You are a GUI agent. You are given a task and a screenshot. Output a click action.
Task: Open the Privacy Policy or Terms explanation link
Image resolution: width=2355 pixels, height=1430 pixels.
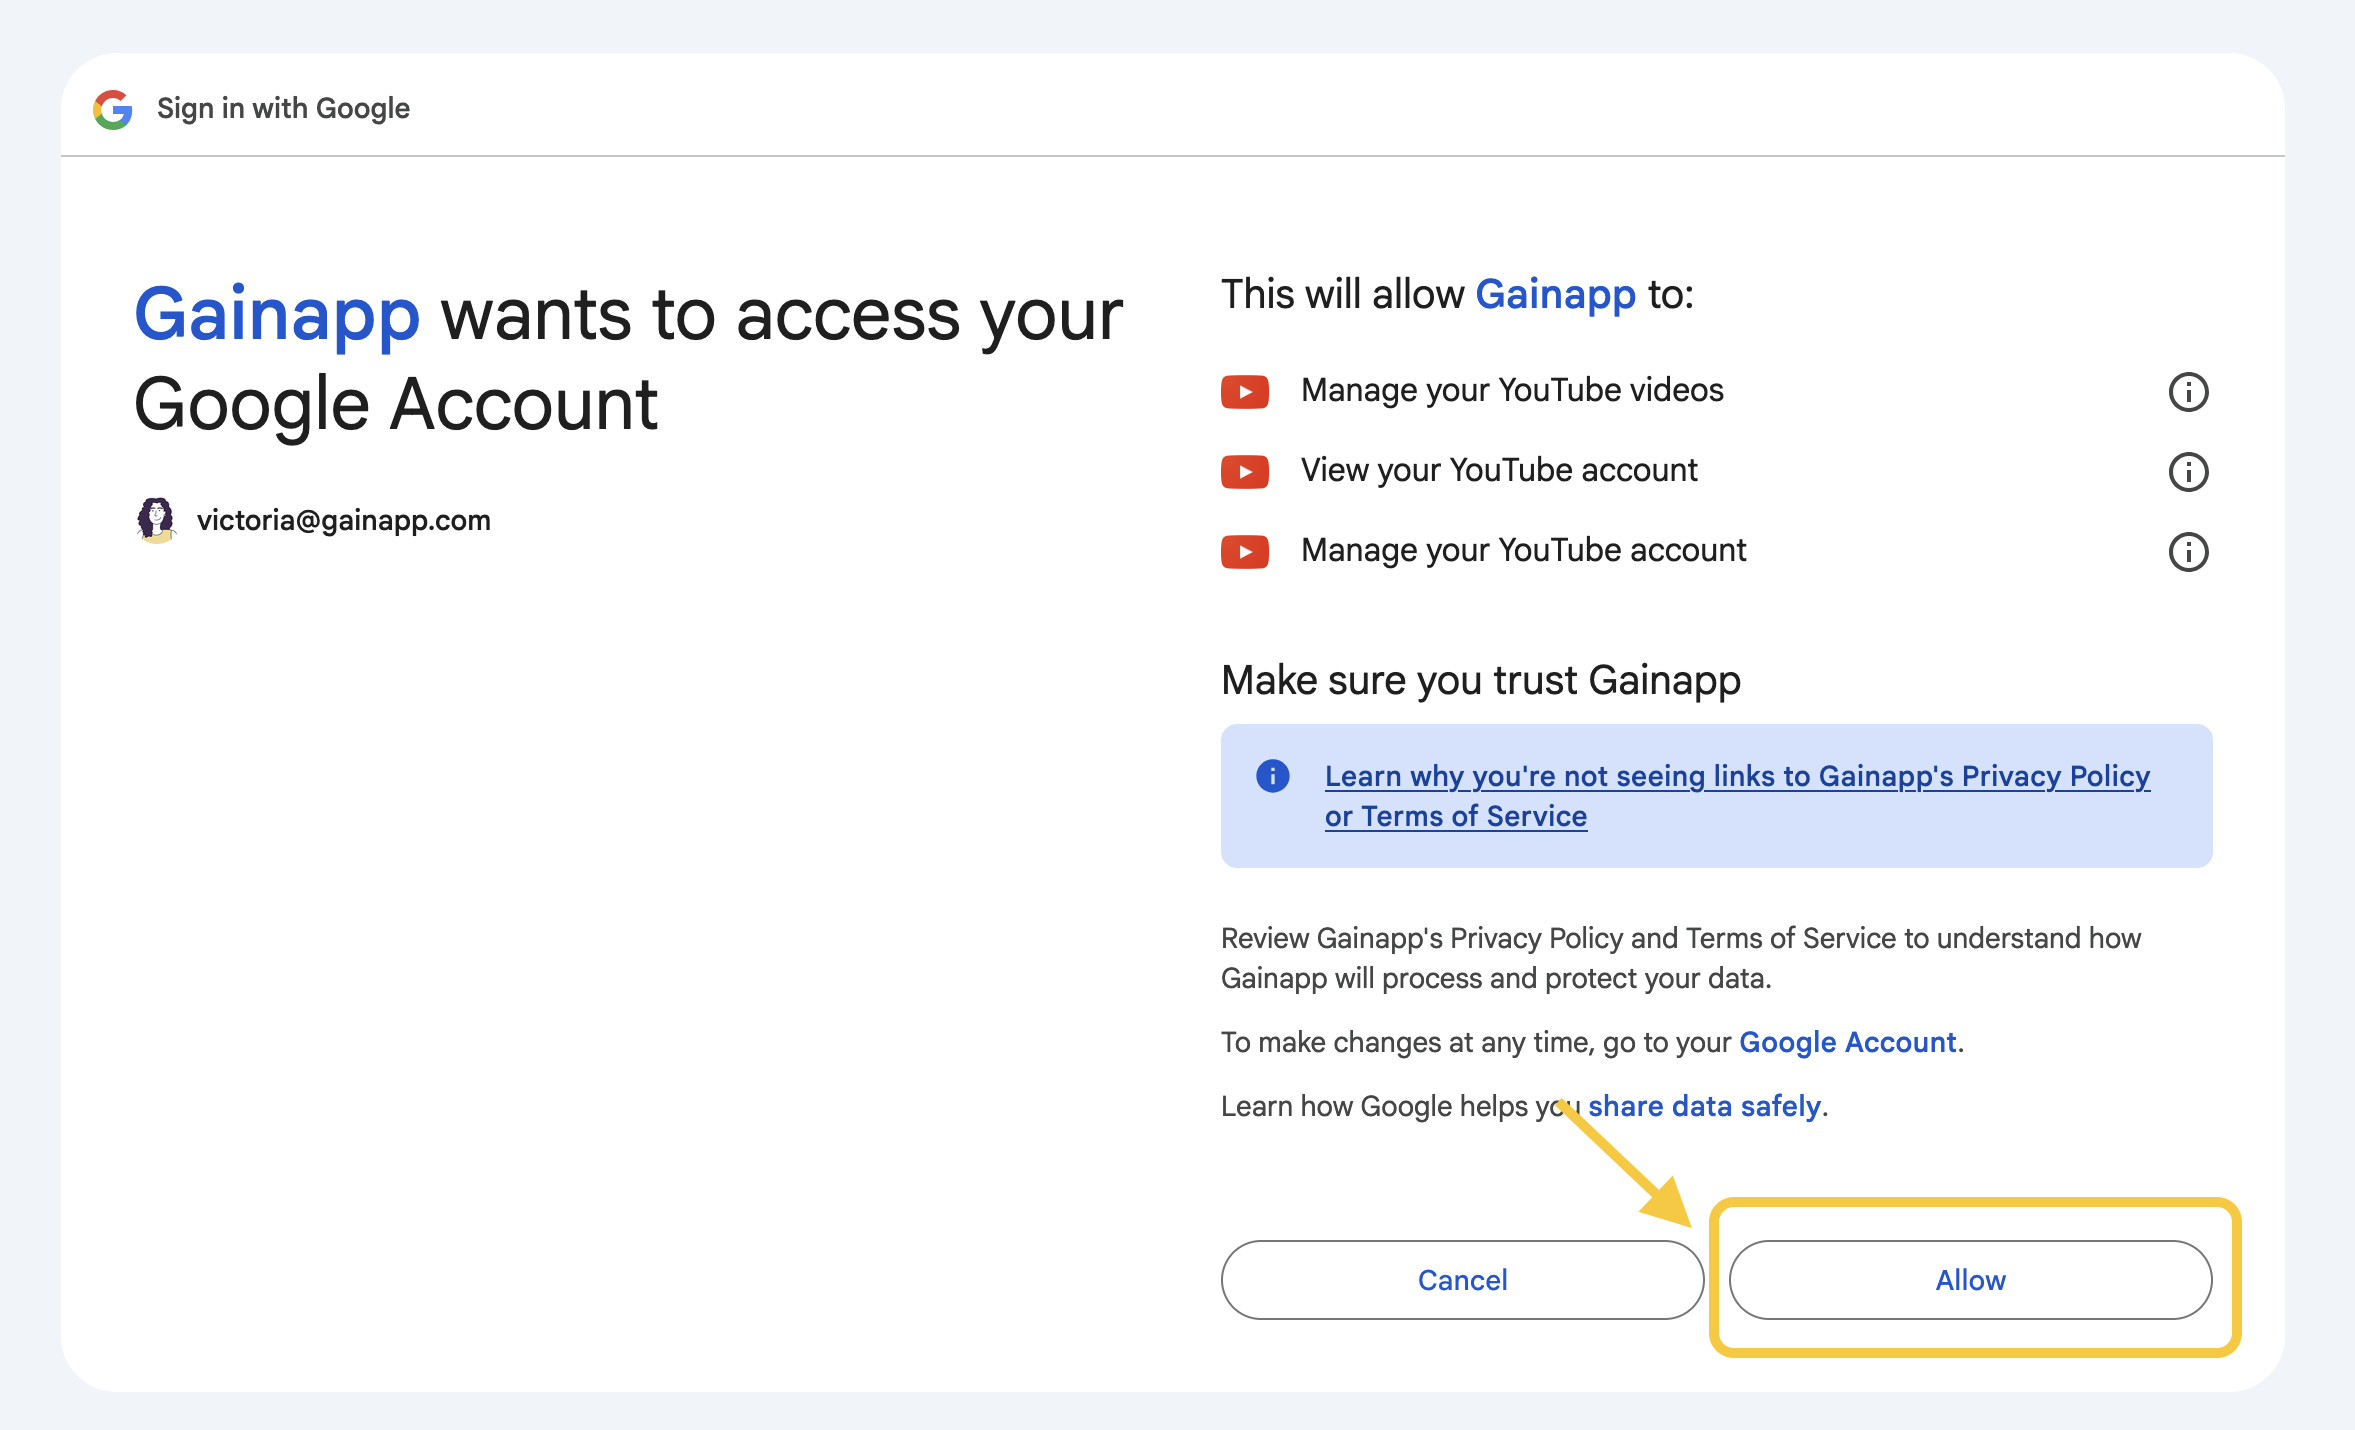(x=1737, y=796)
